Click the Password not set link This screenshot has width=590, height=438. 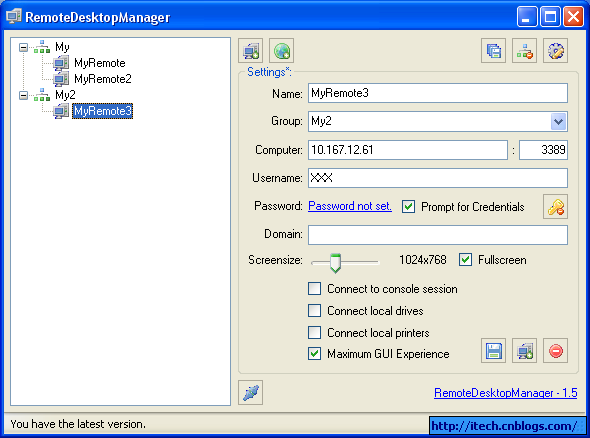(350, 206)
